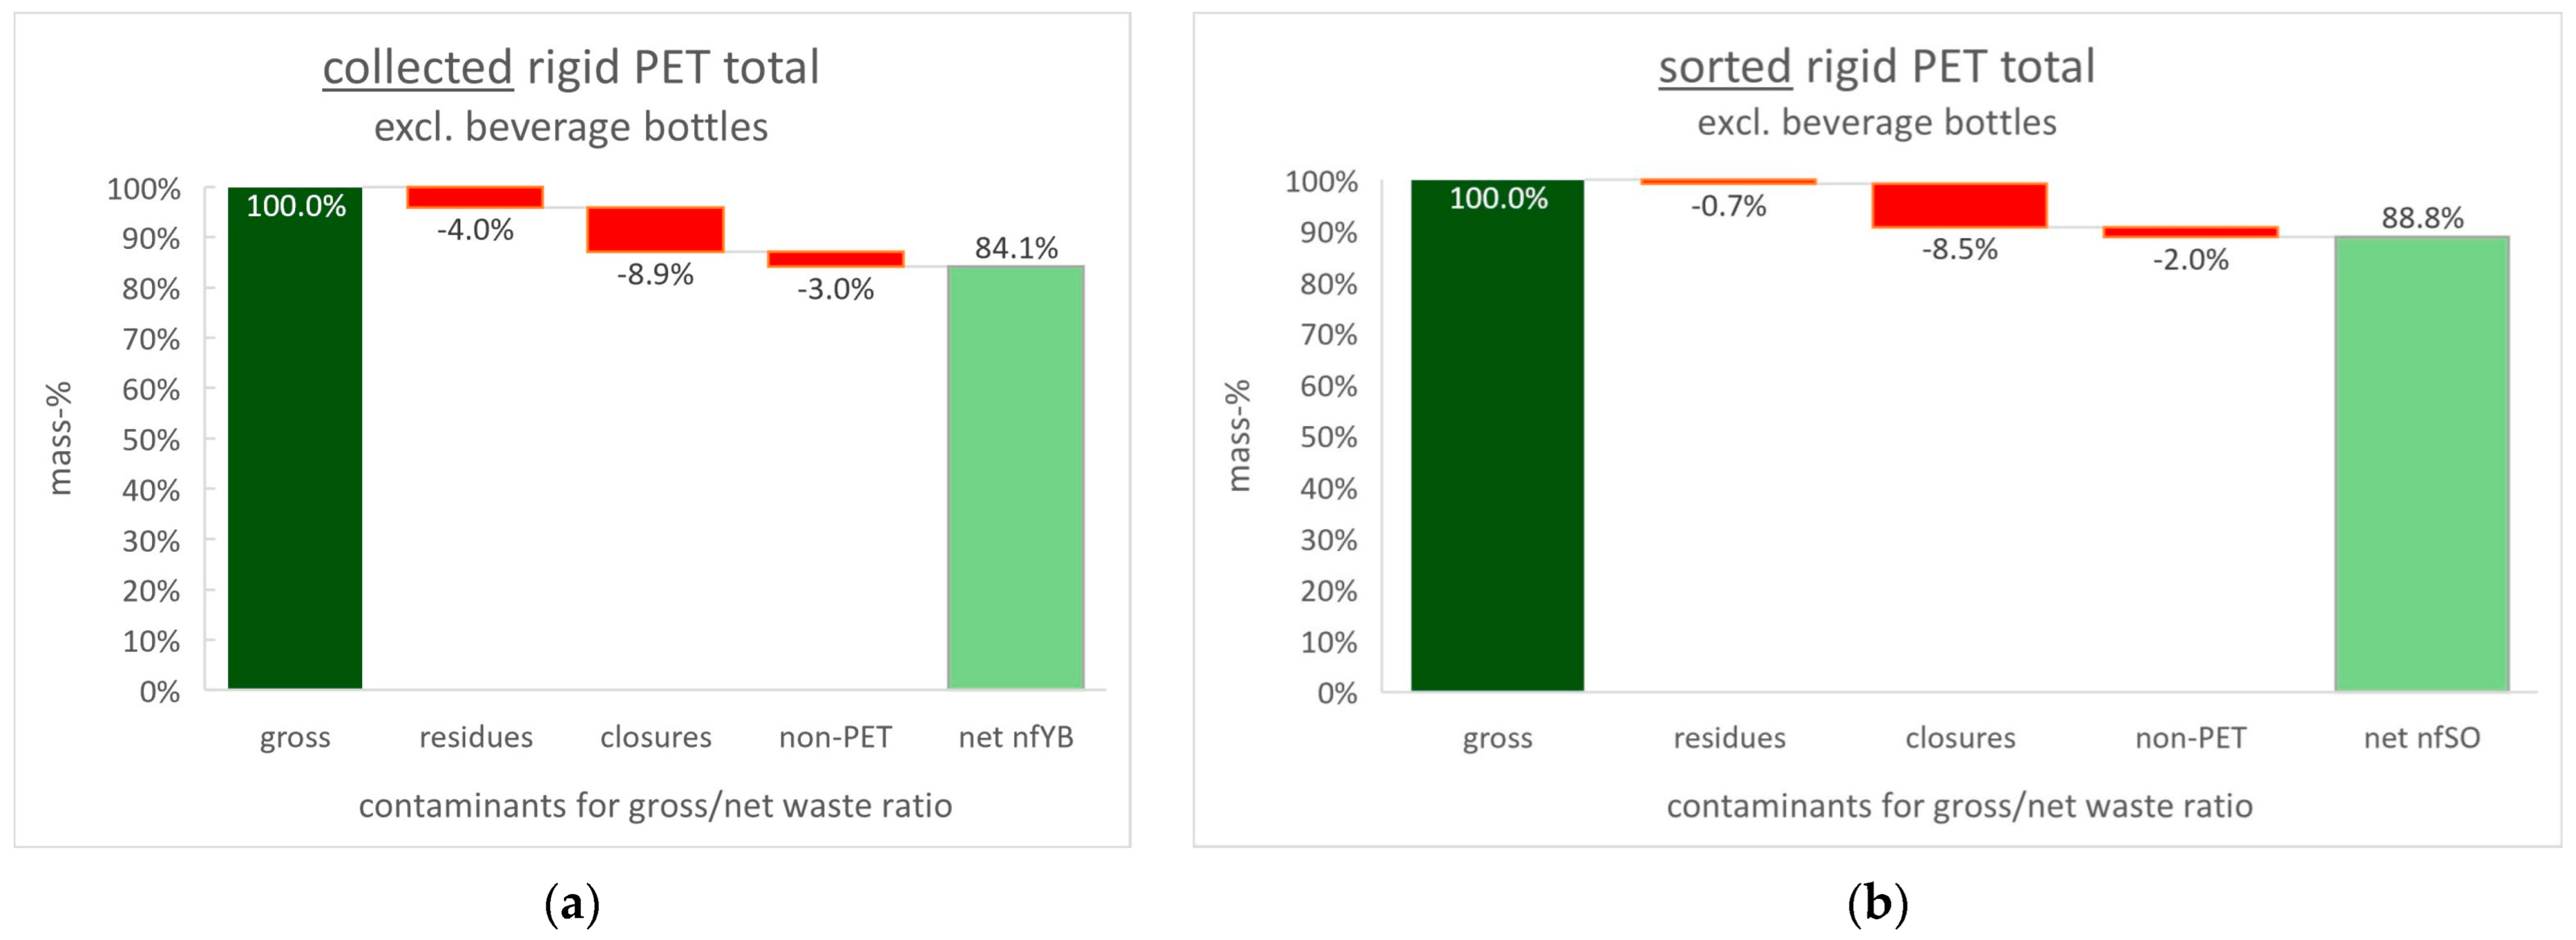Click the red non-PET bar labeled -3.0%
2576x940 pixels.
pos(835,259)
